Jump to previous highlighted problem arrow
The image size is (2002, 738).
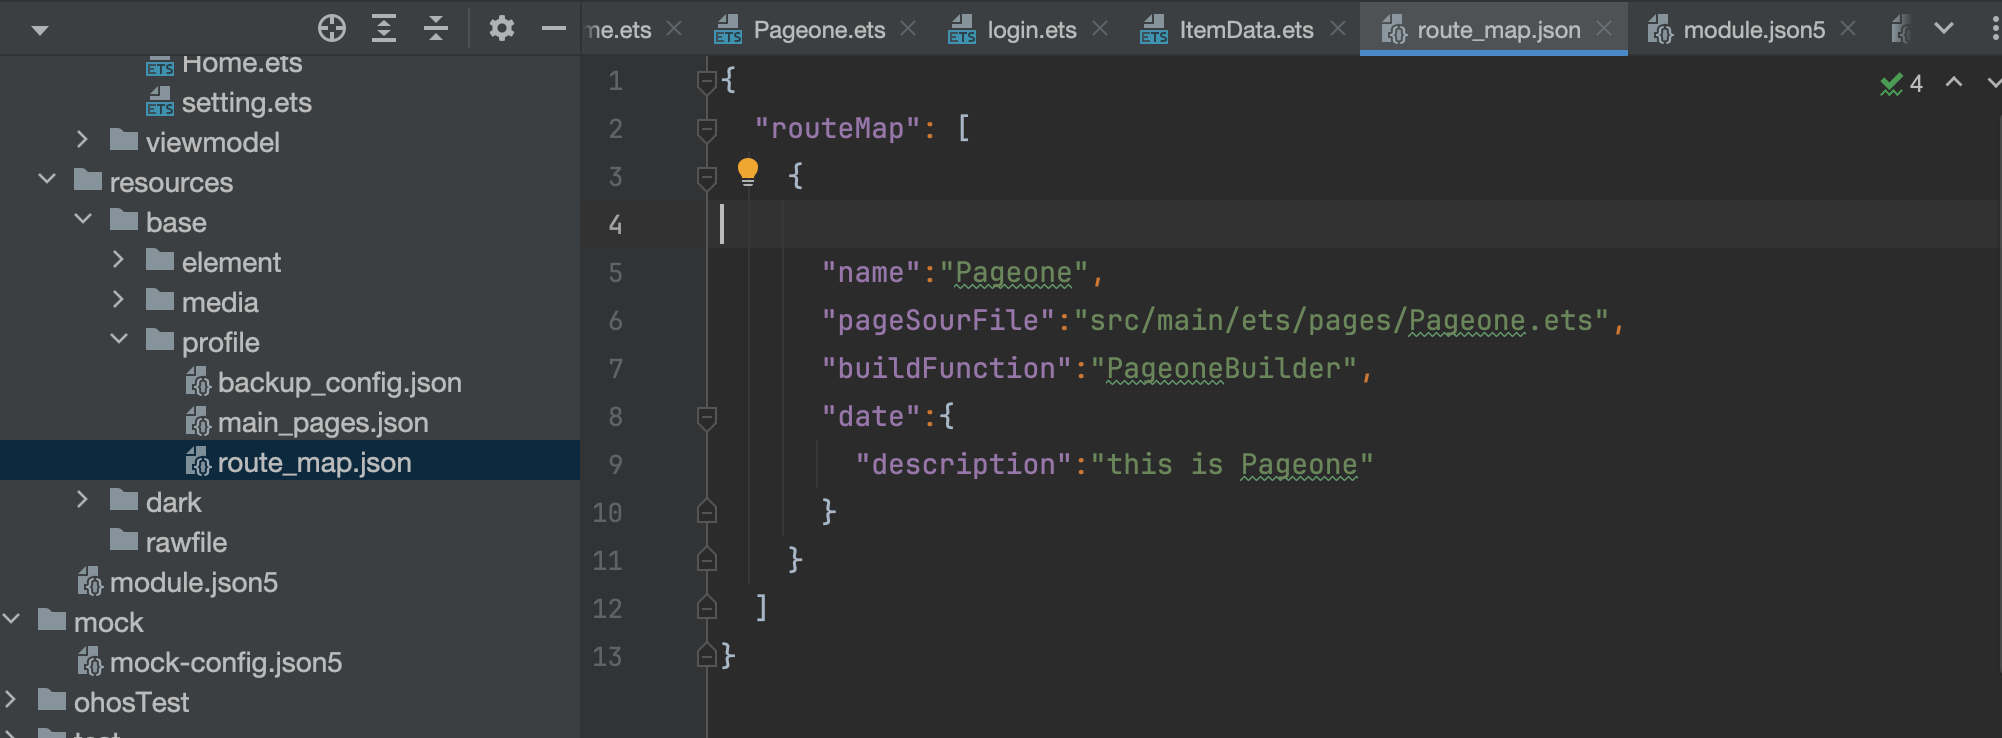(1953, 83)
